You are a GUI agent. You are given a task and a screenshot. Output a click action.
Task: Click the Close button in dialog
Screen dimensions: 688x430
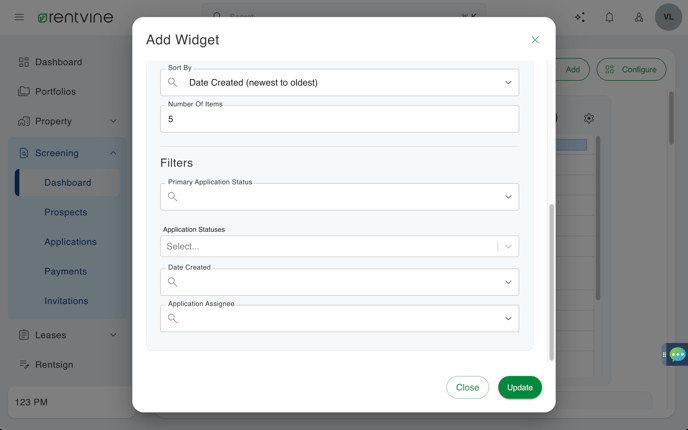[x=467, y=387]
